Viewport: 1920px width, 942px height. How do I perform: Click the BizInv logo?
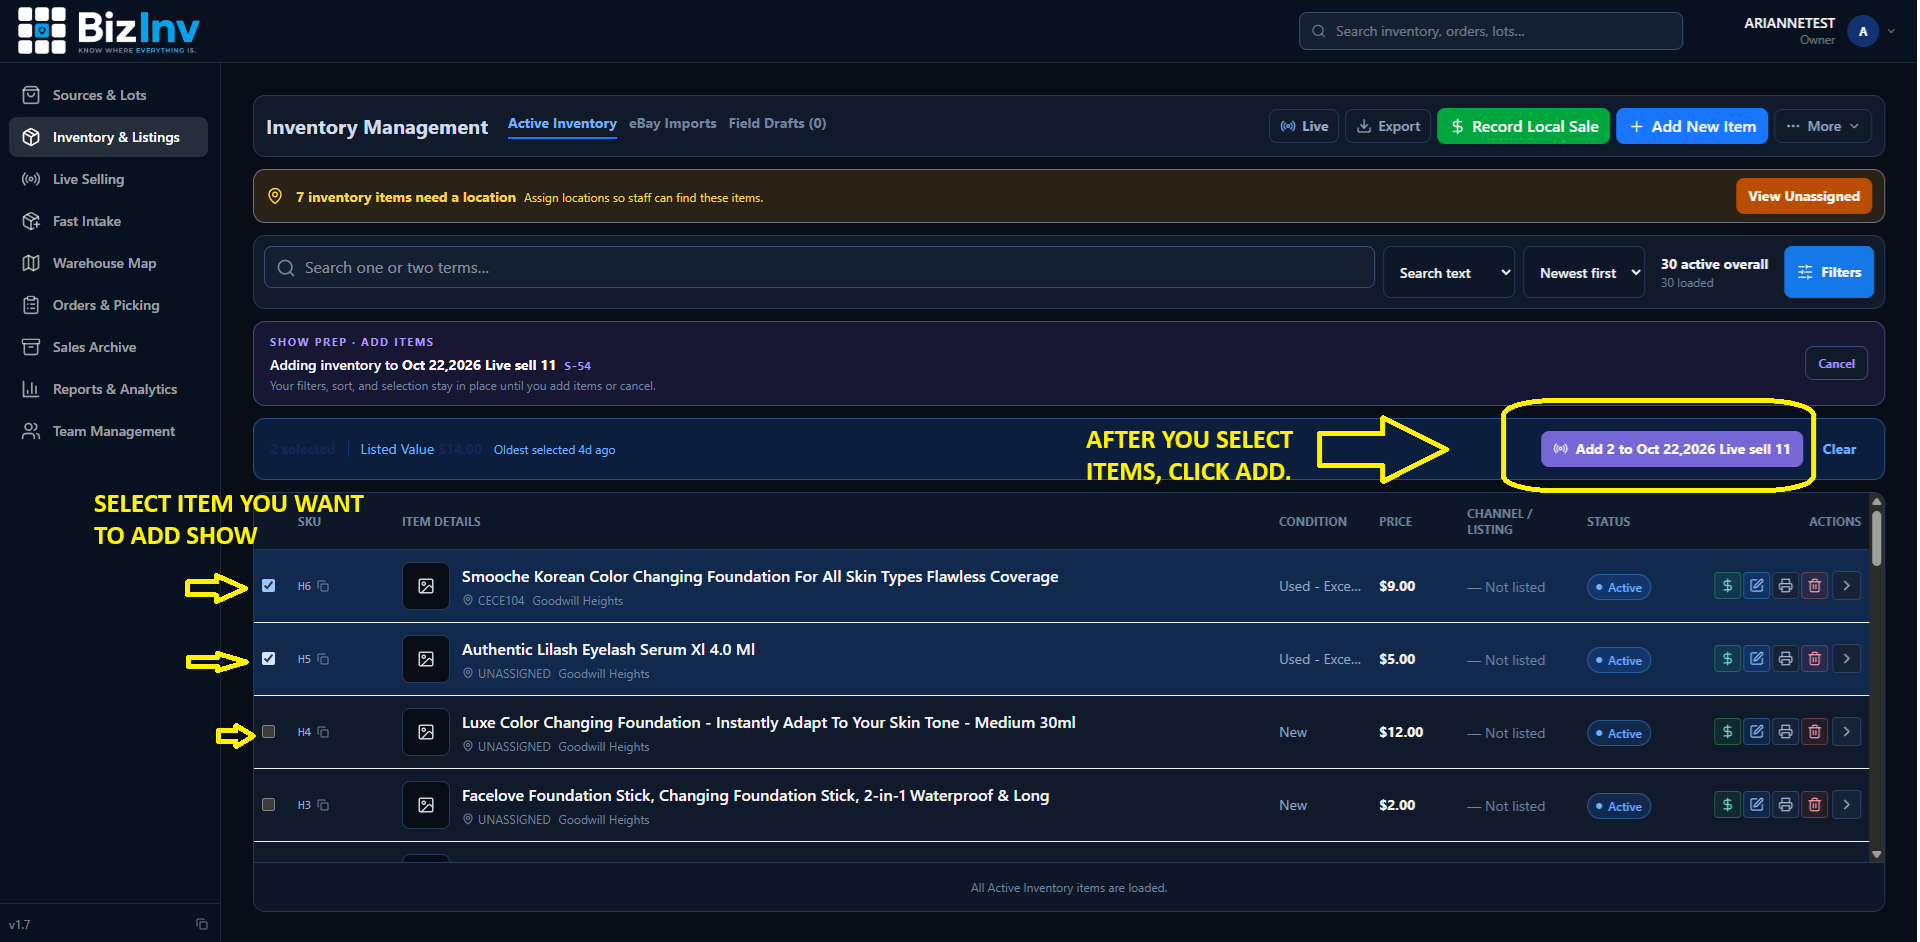(108, 31)
